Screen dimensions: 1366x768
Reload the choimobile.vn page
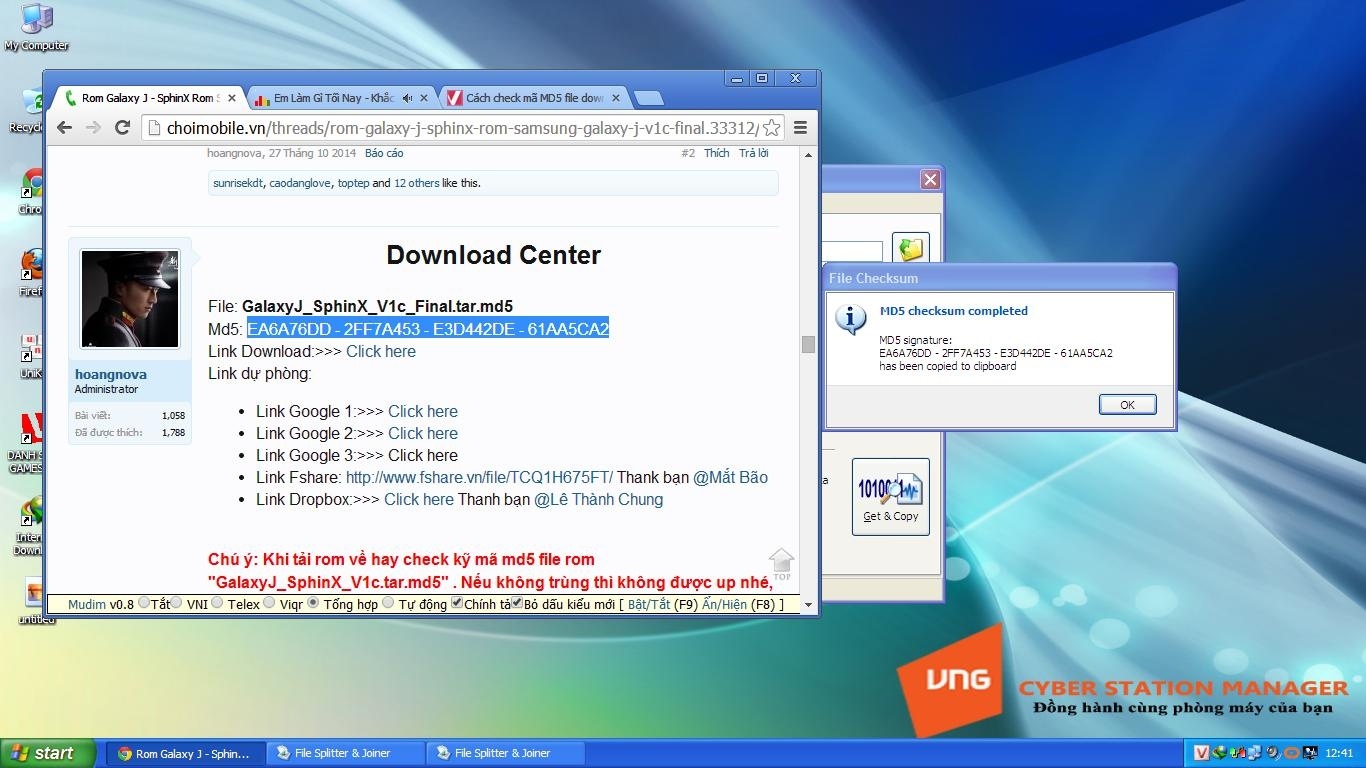pos(123,127)
